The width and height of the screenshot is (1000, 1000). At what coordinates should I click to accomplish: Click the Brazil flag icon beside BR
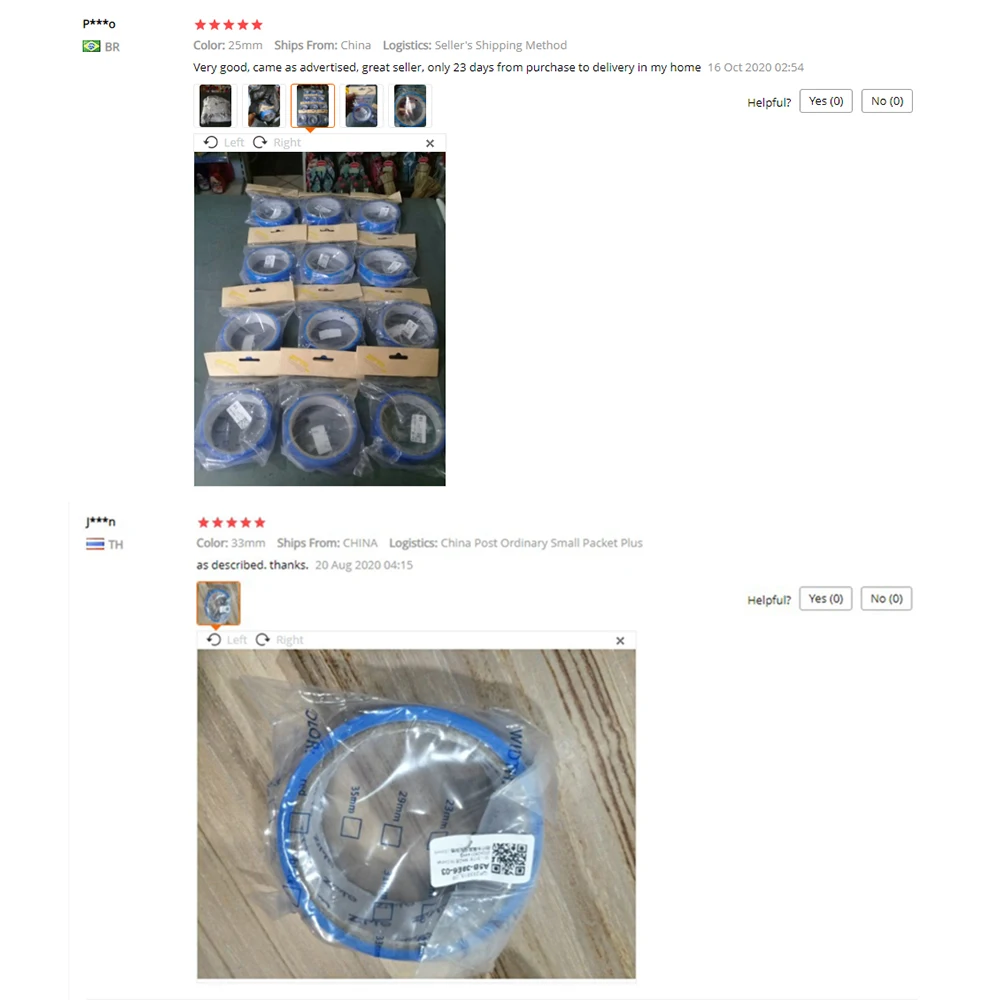click(91, 46)
